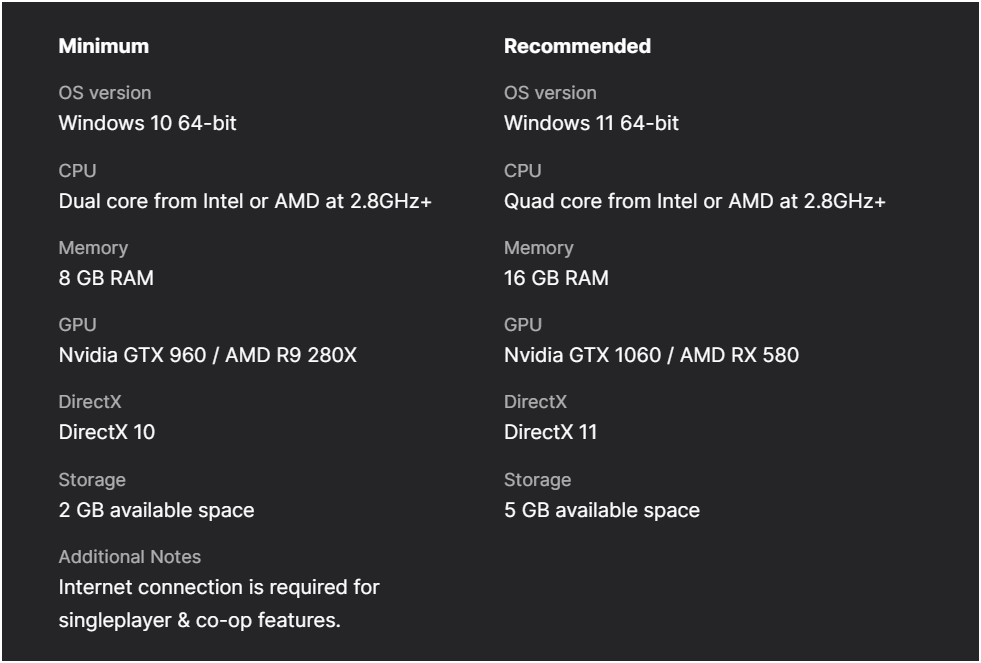The width and height of the screenshot is (981, 663).
Task: Click the Recommended requirements heading
Action: click(577, 46)
